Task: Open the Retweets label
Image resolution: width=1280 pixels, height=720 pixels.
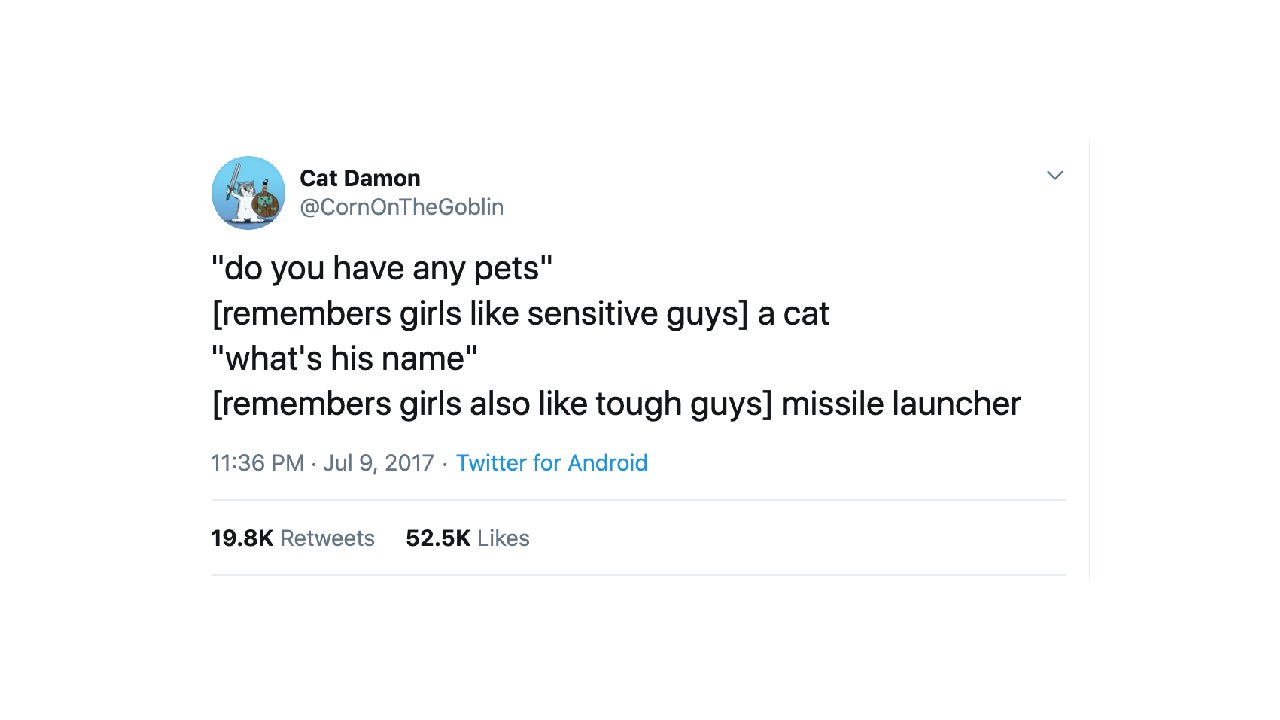Action: [327, 538]
